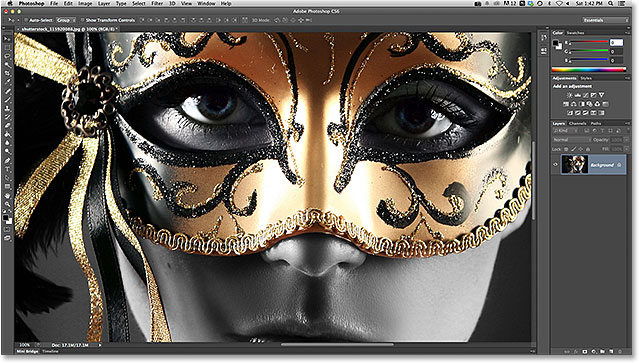Add Photo Filter adjustment
The width and height of the screenshot is (639, 363).
(590, 104)
